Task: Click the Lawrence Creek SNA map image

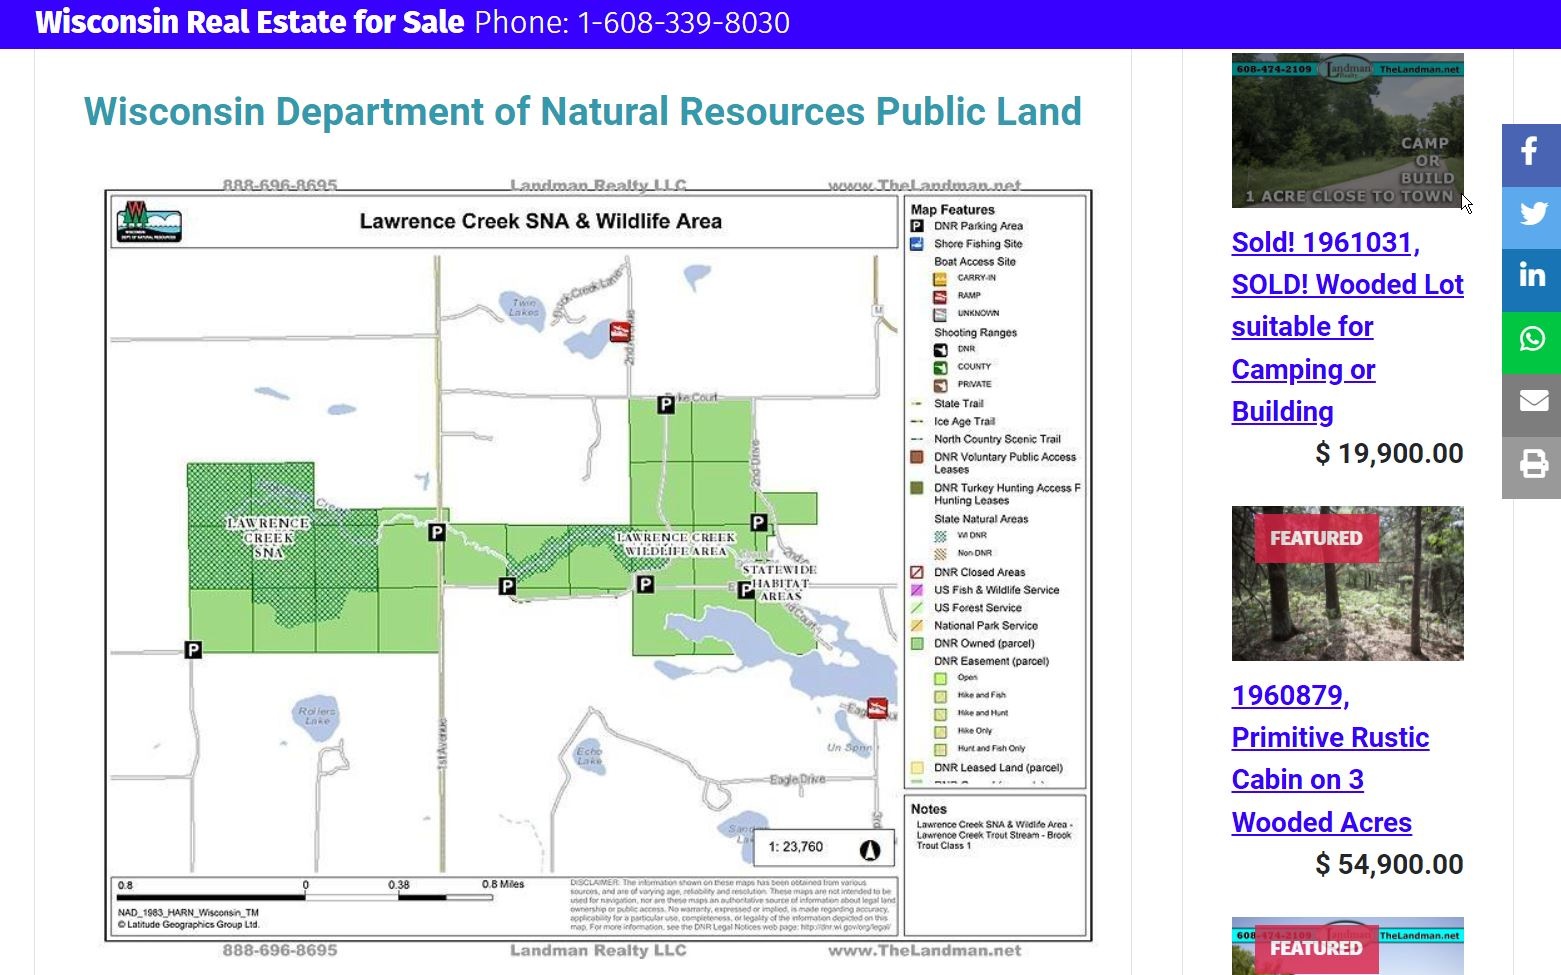Action: coord(598,568)
